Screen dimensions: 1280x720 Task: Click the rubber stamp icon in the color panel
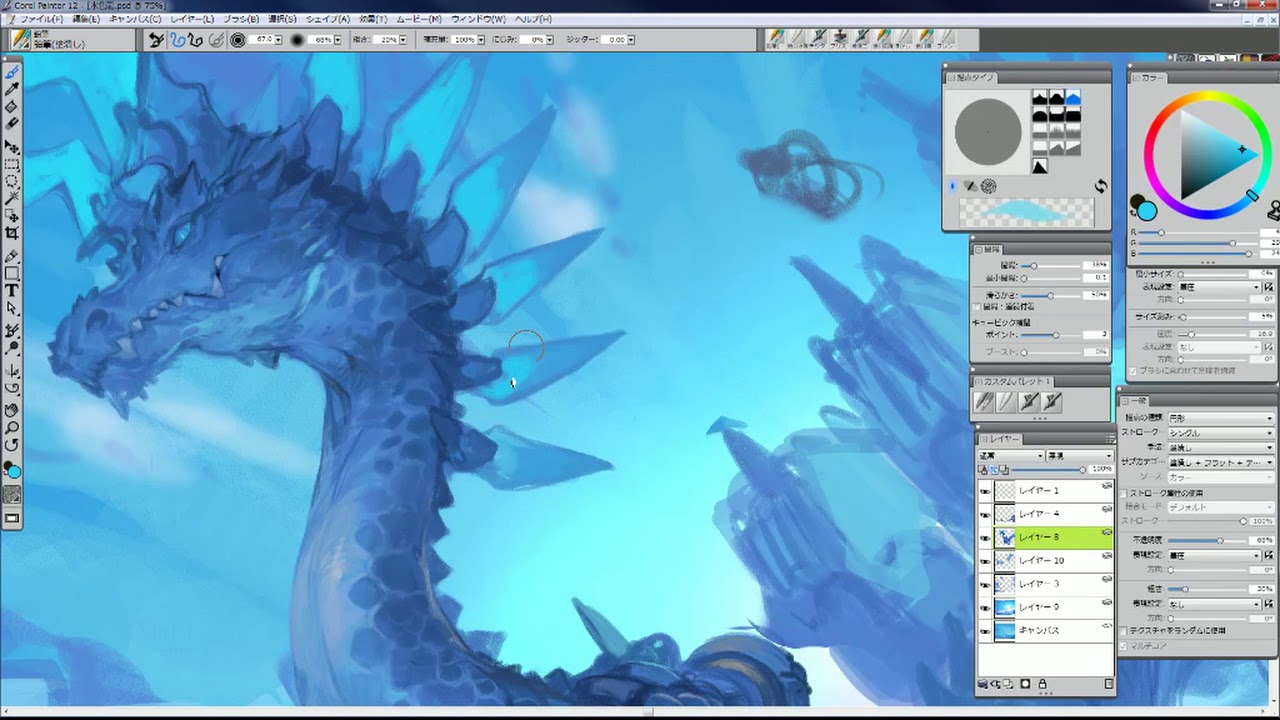1273,211
